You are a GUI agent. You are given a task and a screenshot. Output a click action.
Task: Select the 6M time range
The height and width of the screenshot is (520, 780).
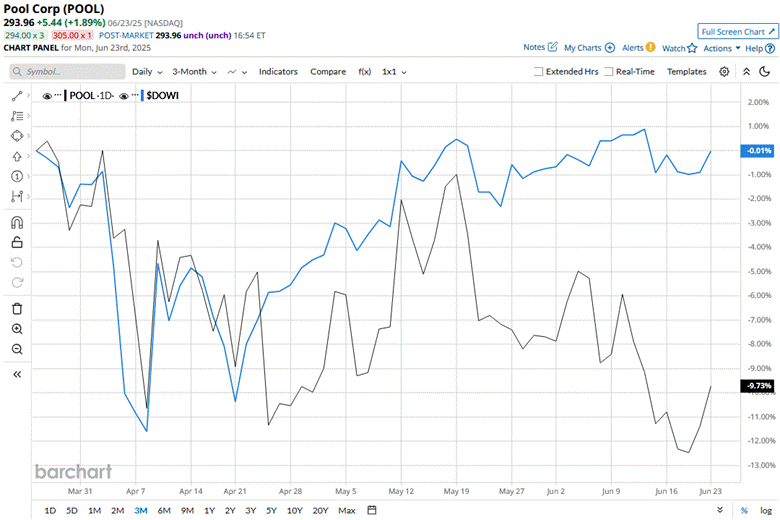164,511
